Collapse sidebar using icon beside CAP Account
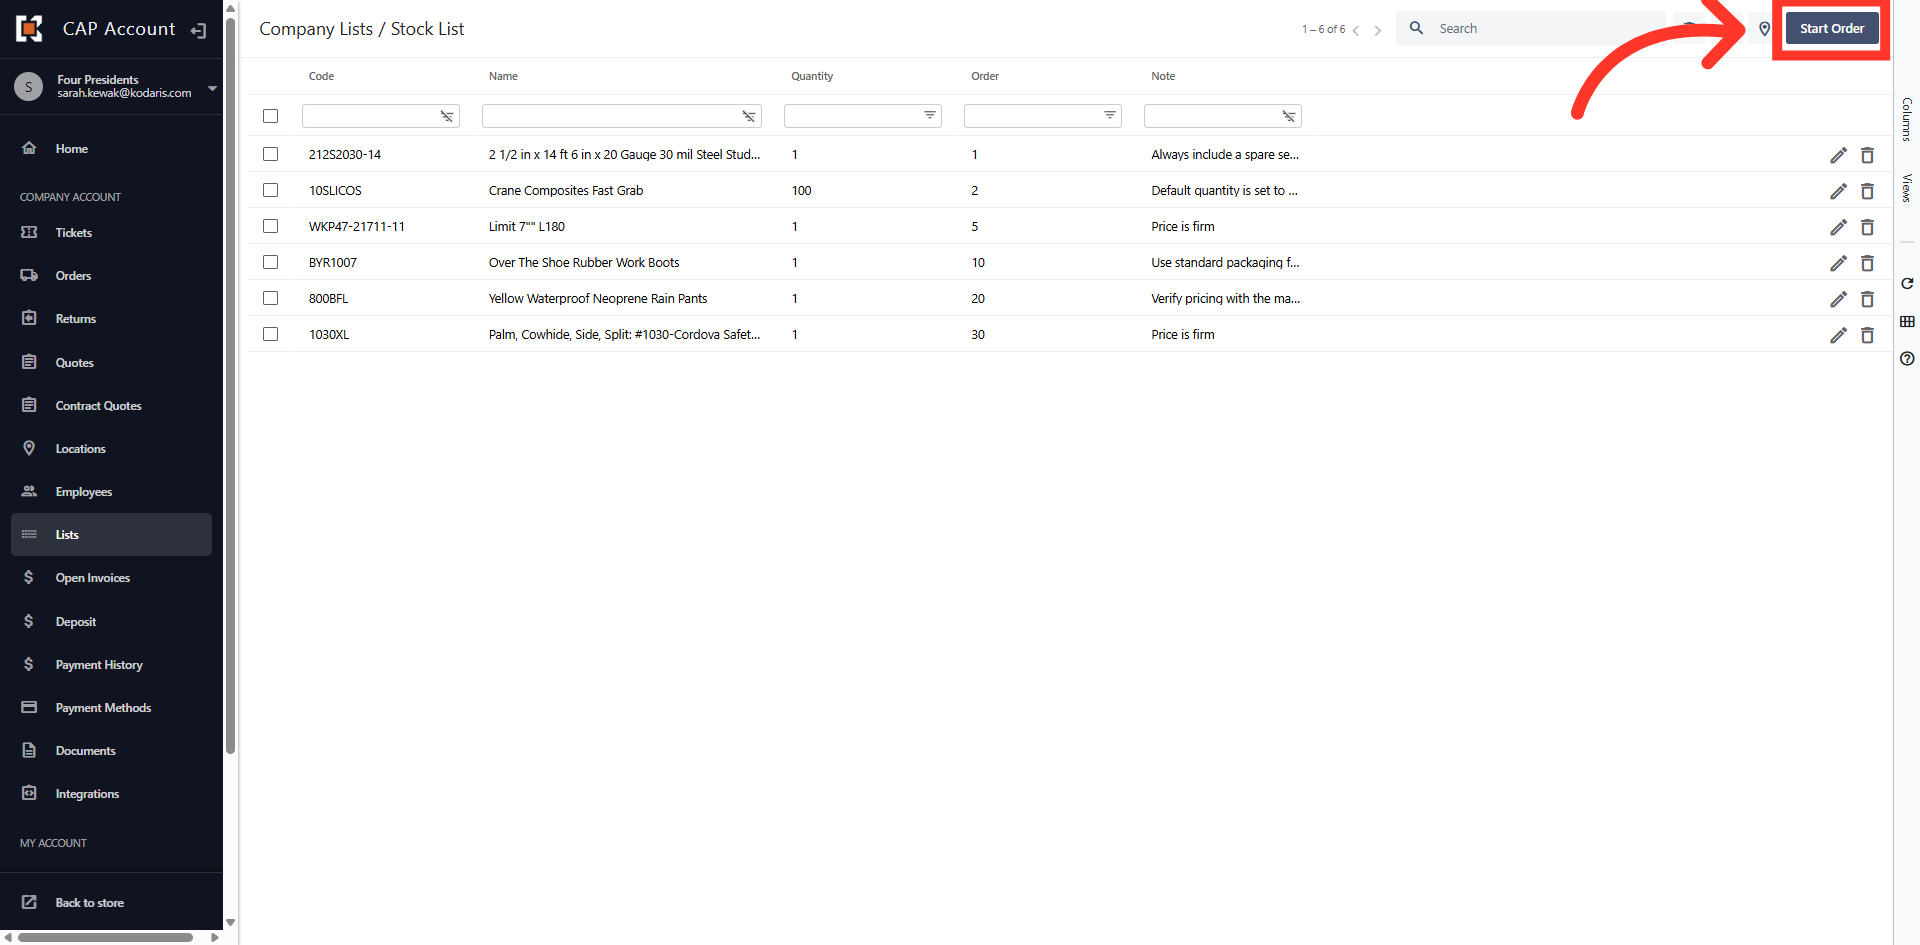The image size is (1920, 945). (199, 30)
